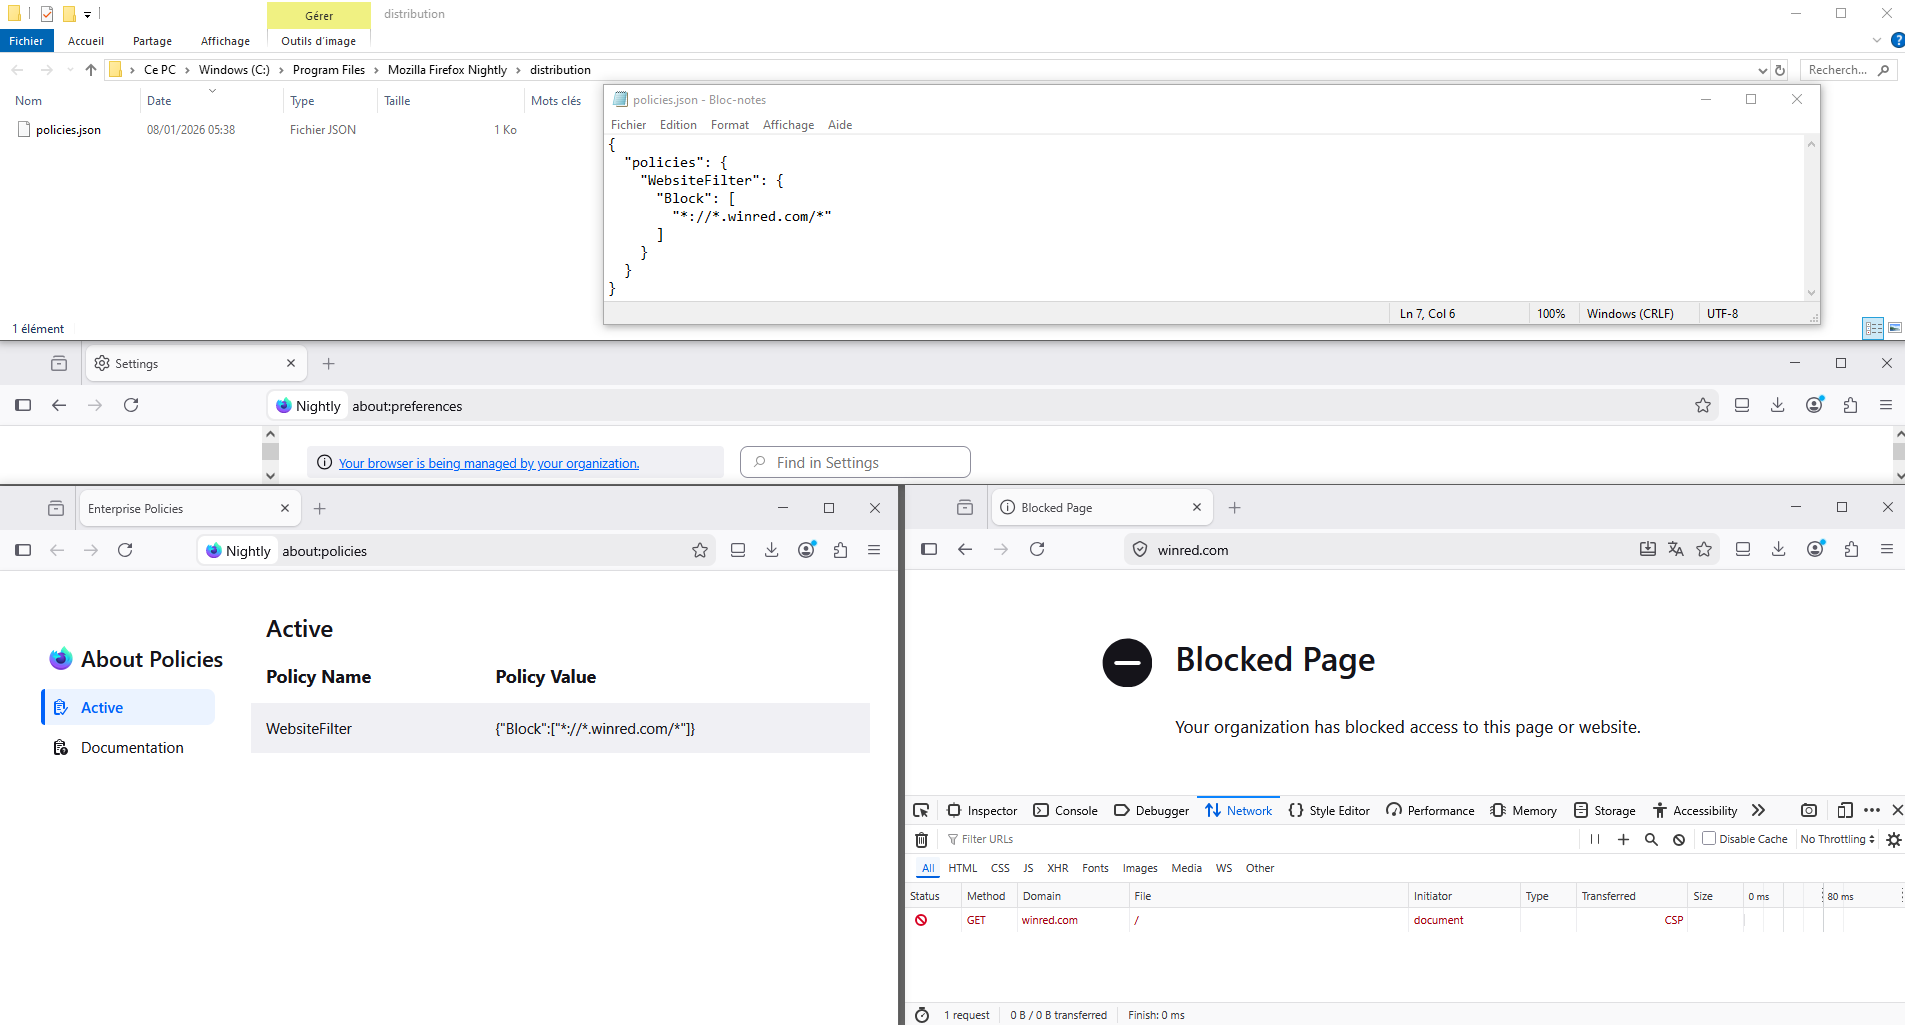Expand more DevTools tabs with chevron
Image resolution: width=1905 pixels, height=1025 pixels.
(1759, 810)
